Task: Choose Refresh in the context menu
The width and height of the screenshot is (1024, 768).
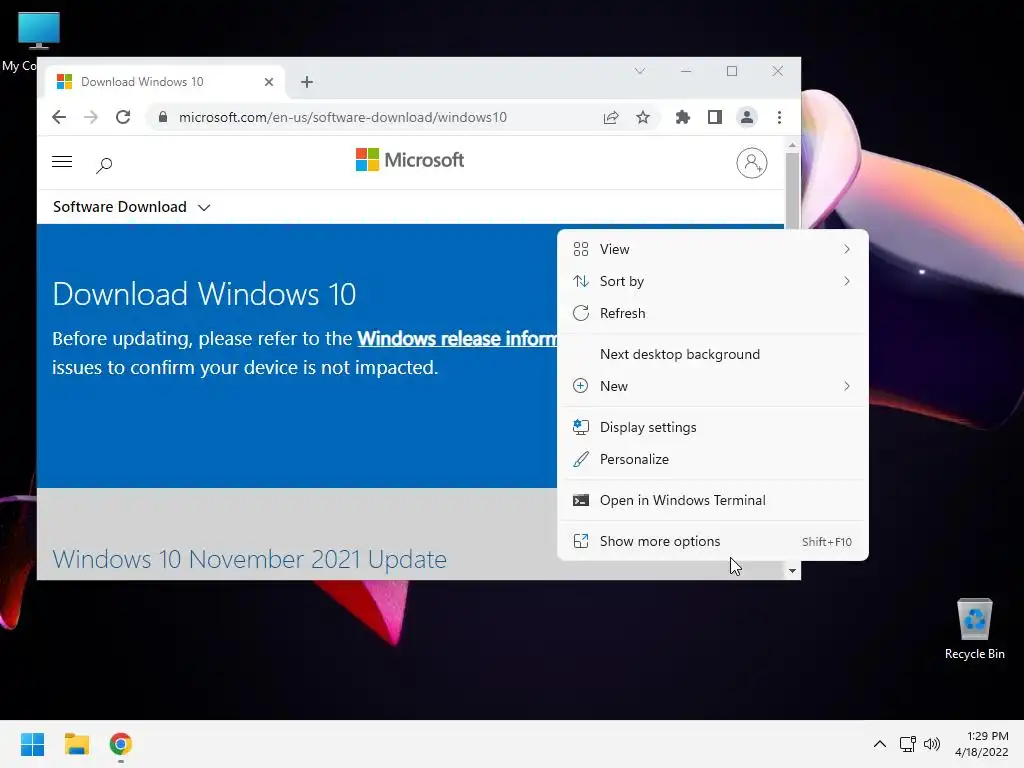Action: coord(712,313)
